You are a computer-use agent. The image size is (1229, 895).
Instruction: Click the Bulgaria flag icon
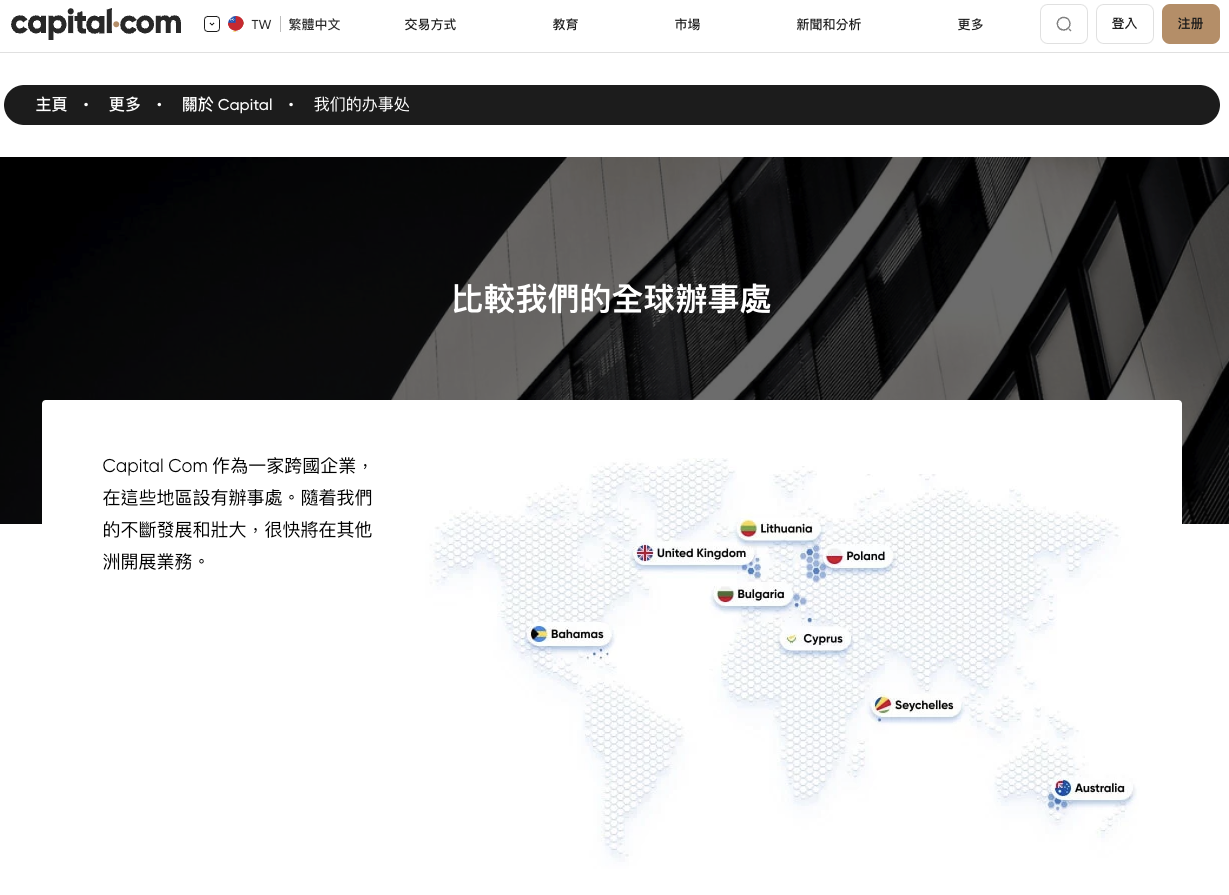(725, 594)
